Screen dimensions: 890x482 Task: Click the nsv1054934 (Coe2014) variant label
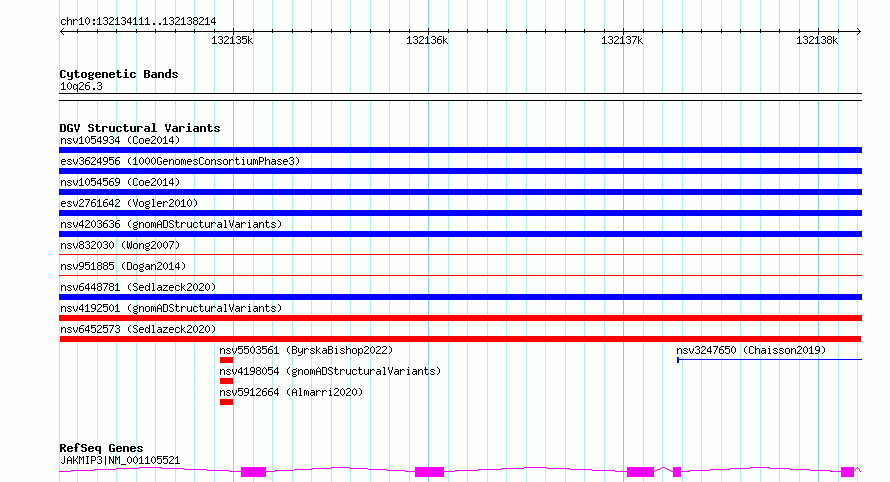120,140
